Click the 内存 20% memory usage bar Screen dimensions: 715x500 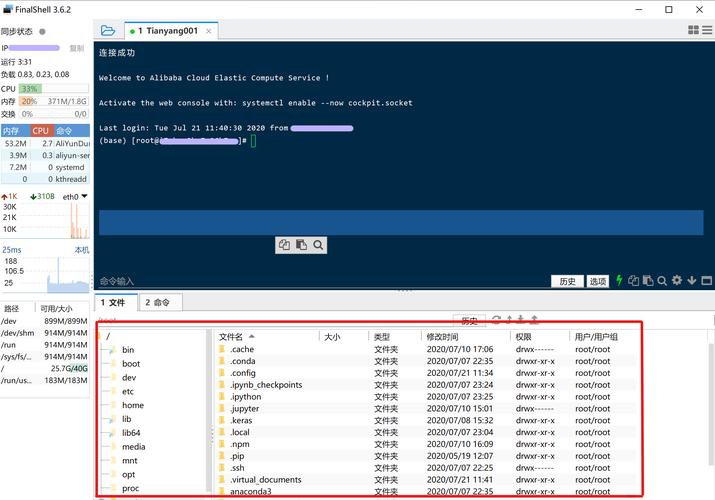click(54, 101)
